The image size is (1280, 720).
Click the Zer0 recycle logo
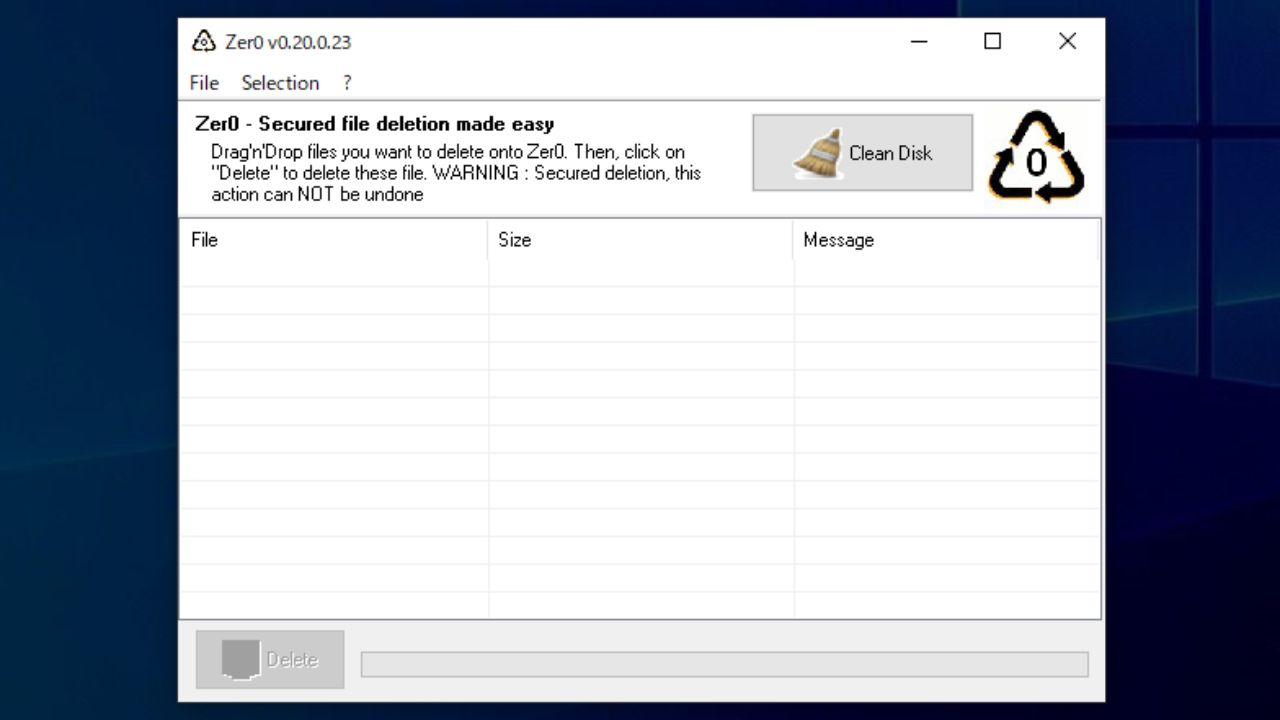point(1036,157)
